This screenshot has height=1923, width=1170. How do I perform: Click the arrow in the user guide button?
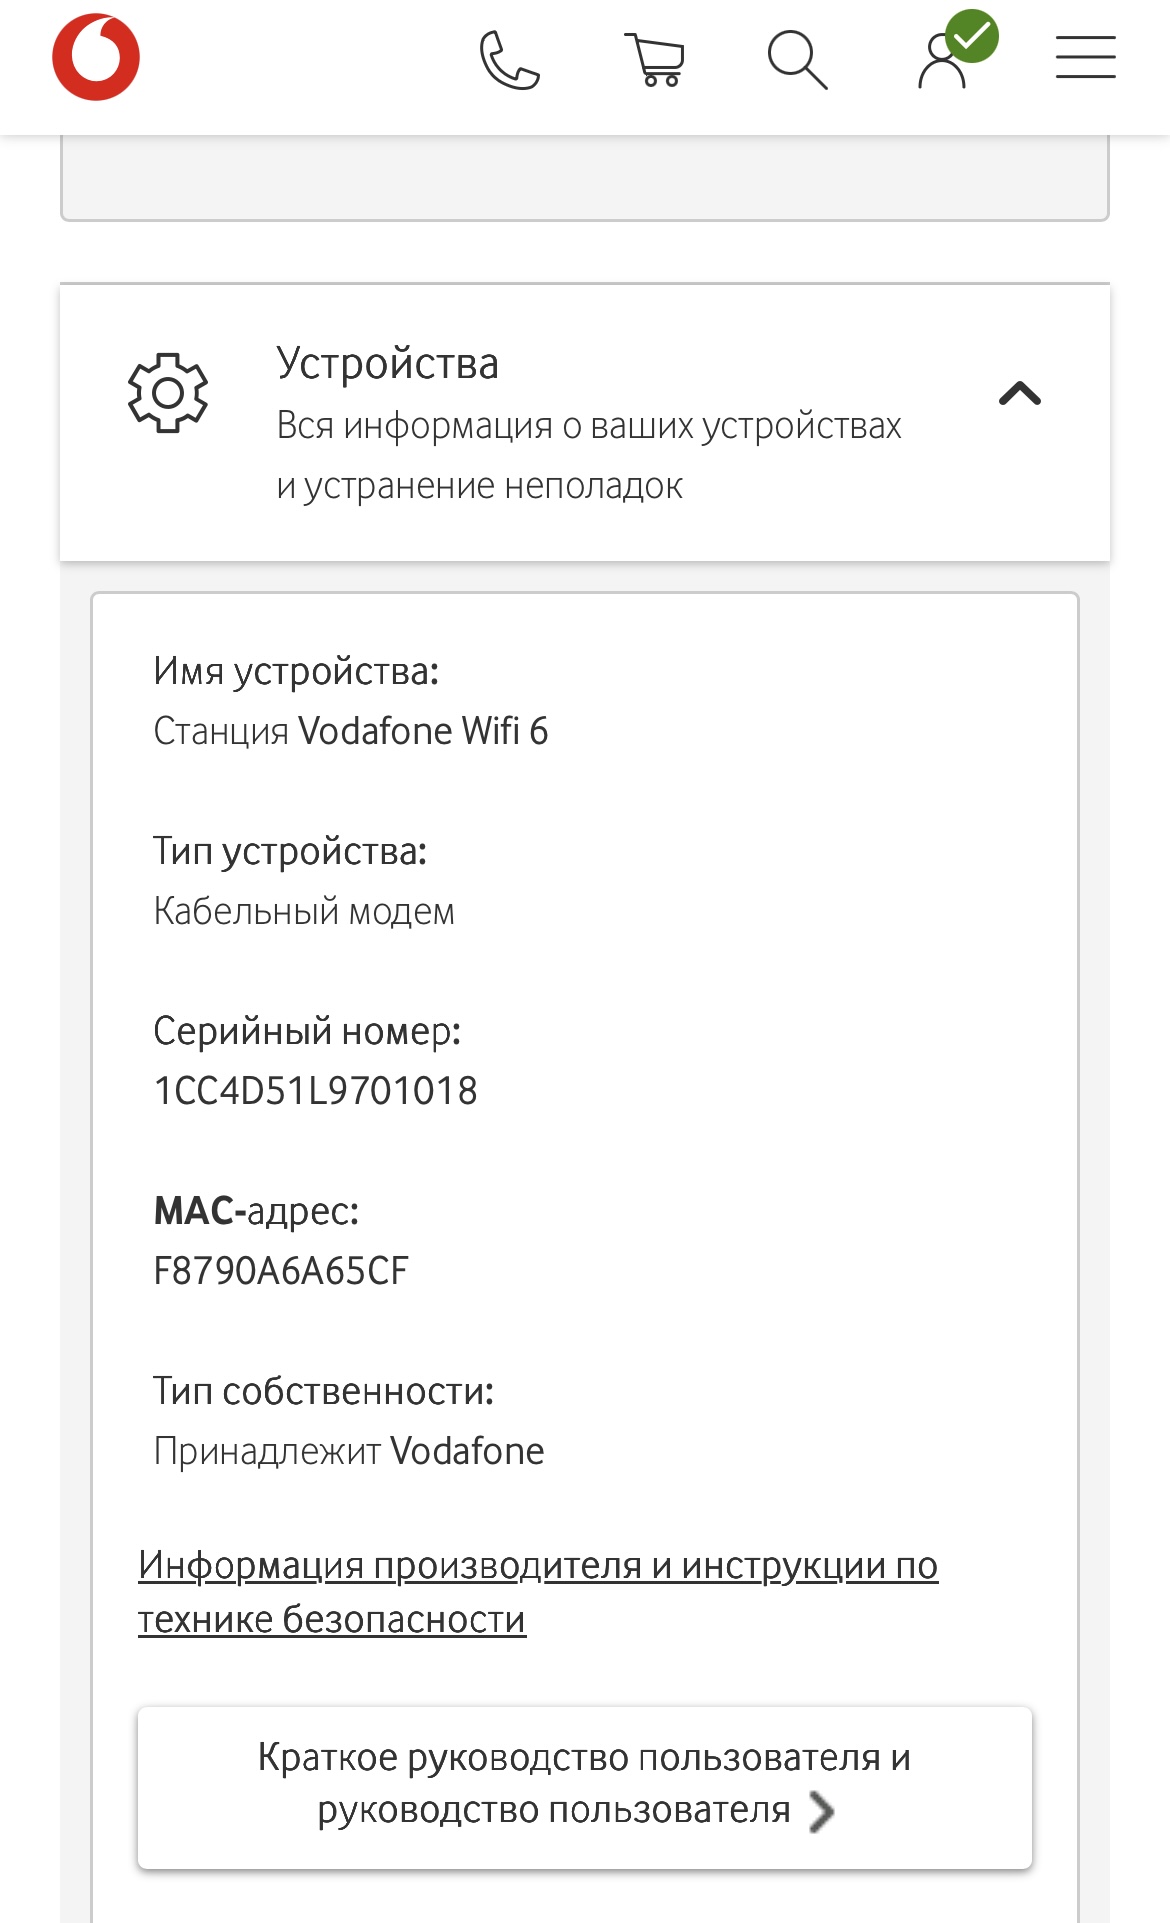pos(822,1811)
